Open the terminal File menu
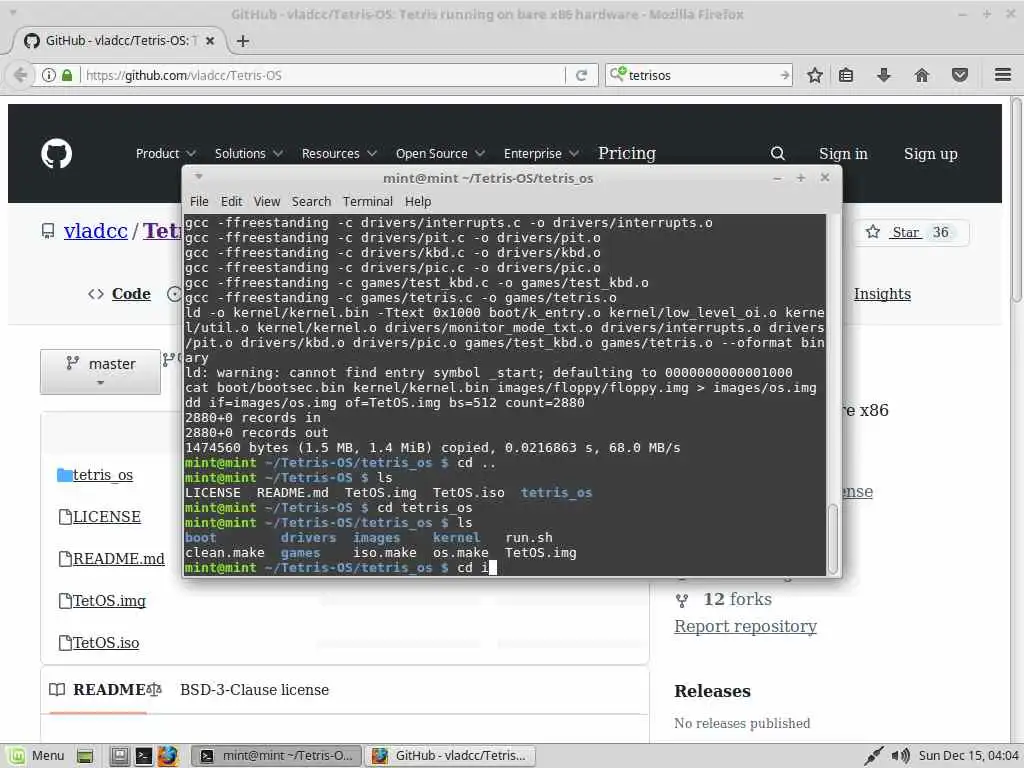Viewport: 1024px width, 768px height. 199,201
